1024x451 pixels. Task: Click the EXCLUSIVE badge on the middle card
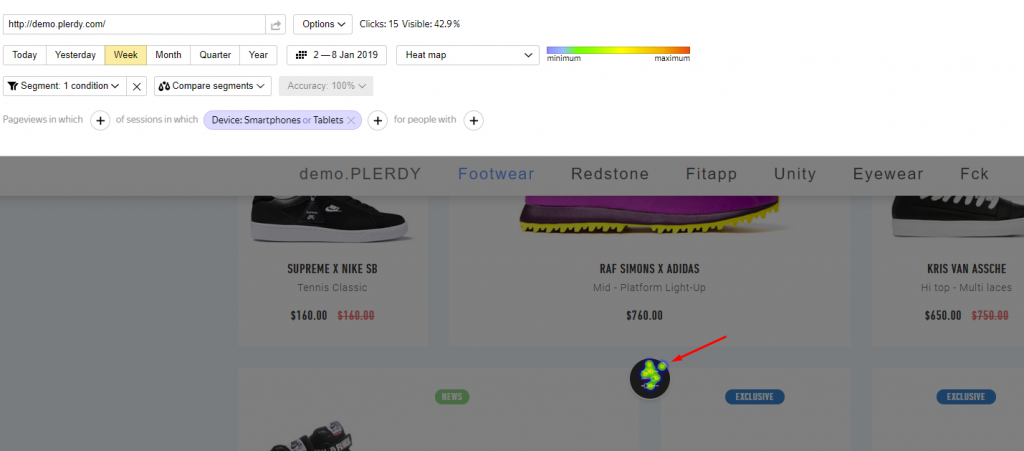(x=754, y=396)
